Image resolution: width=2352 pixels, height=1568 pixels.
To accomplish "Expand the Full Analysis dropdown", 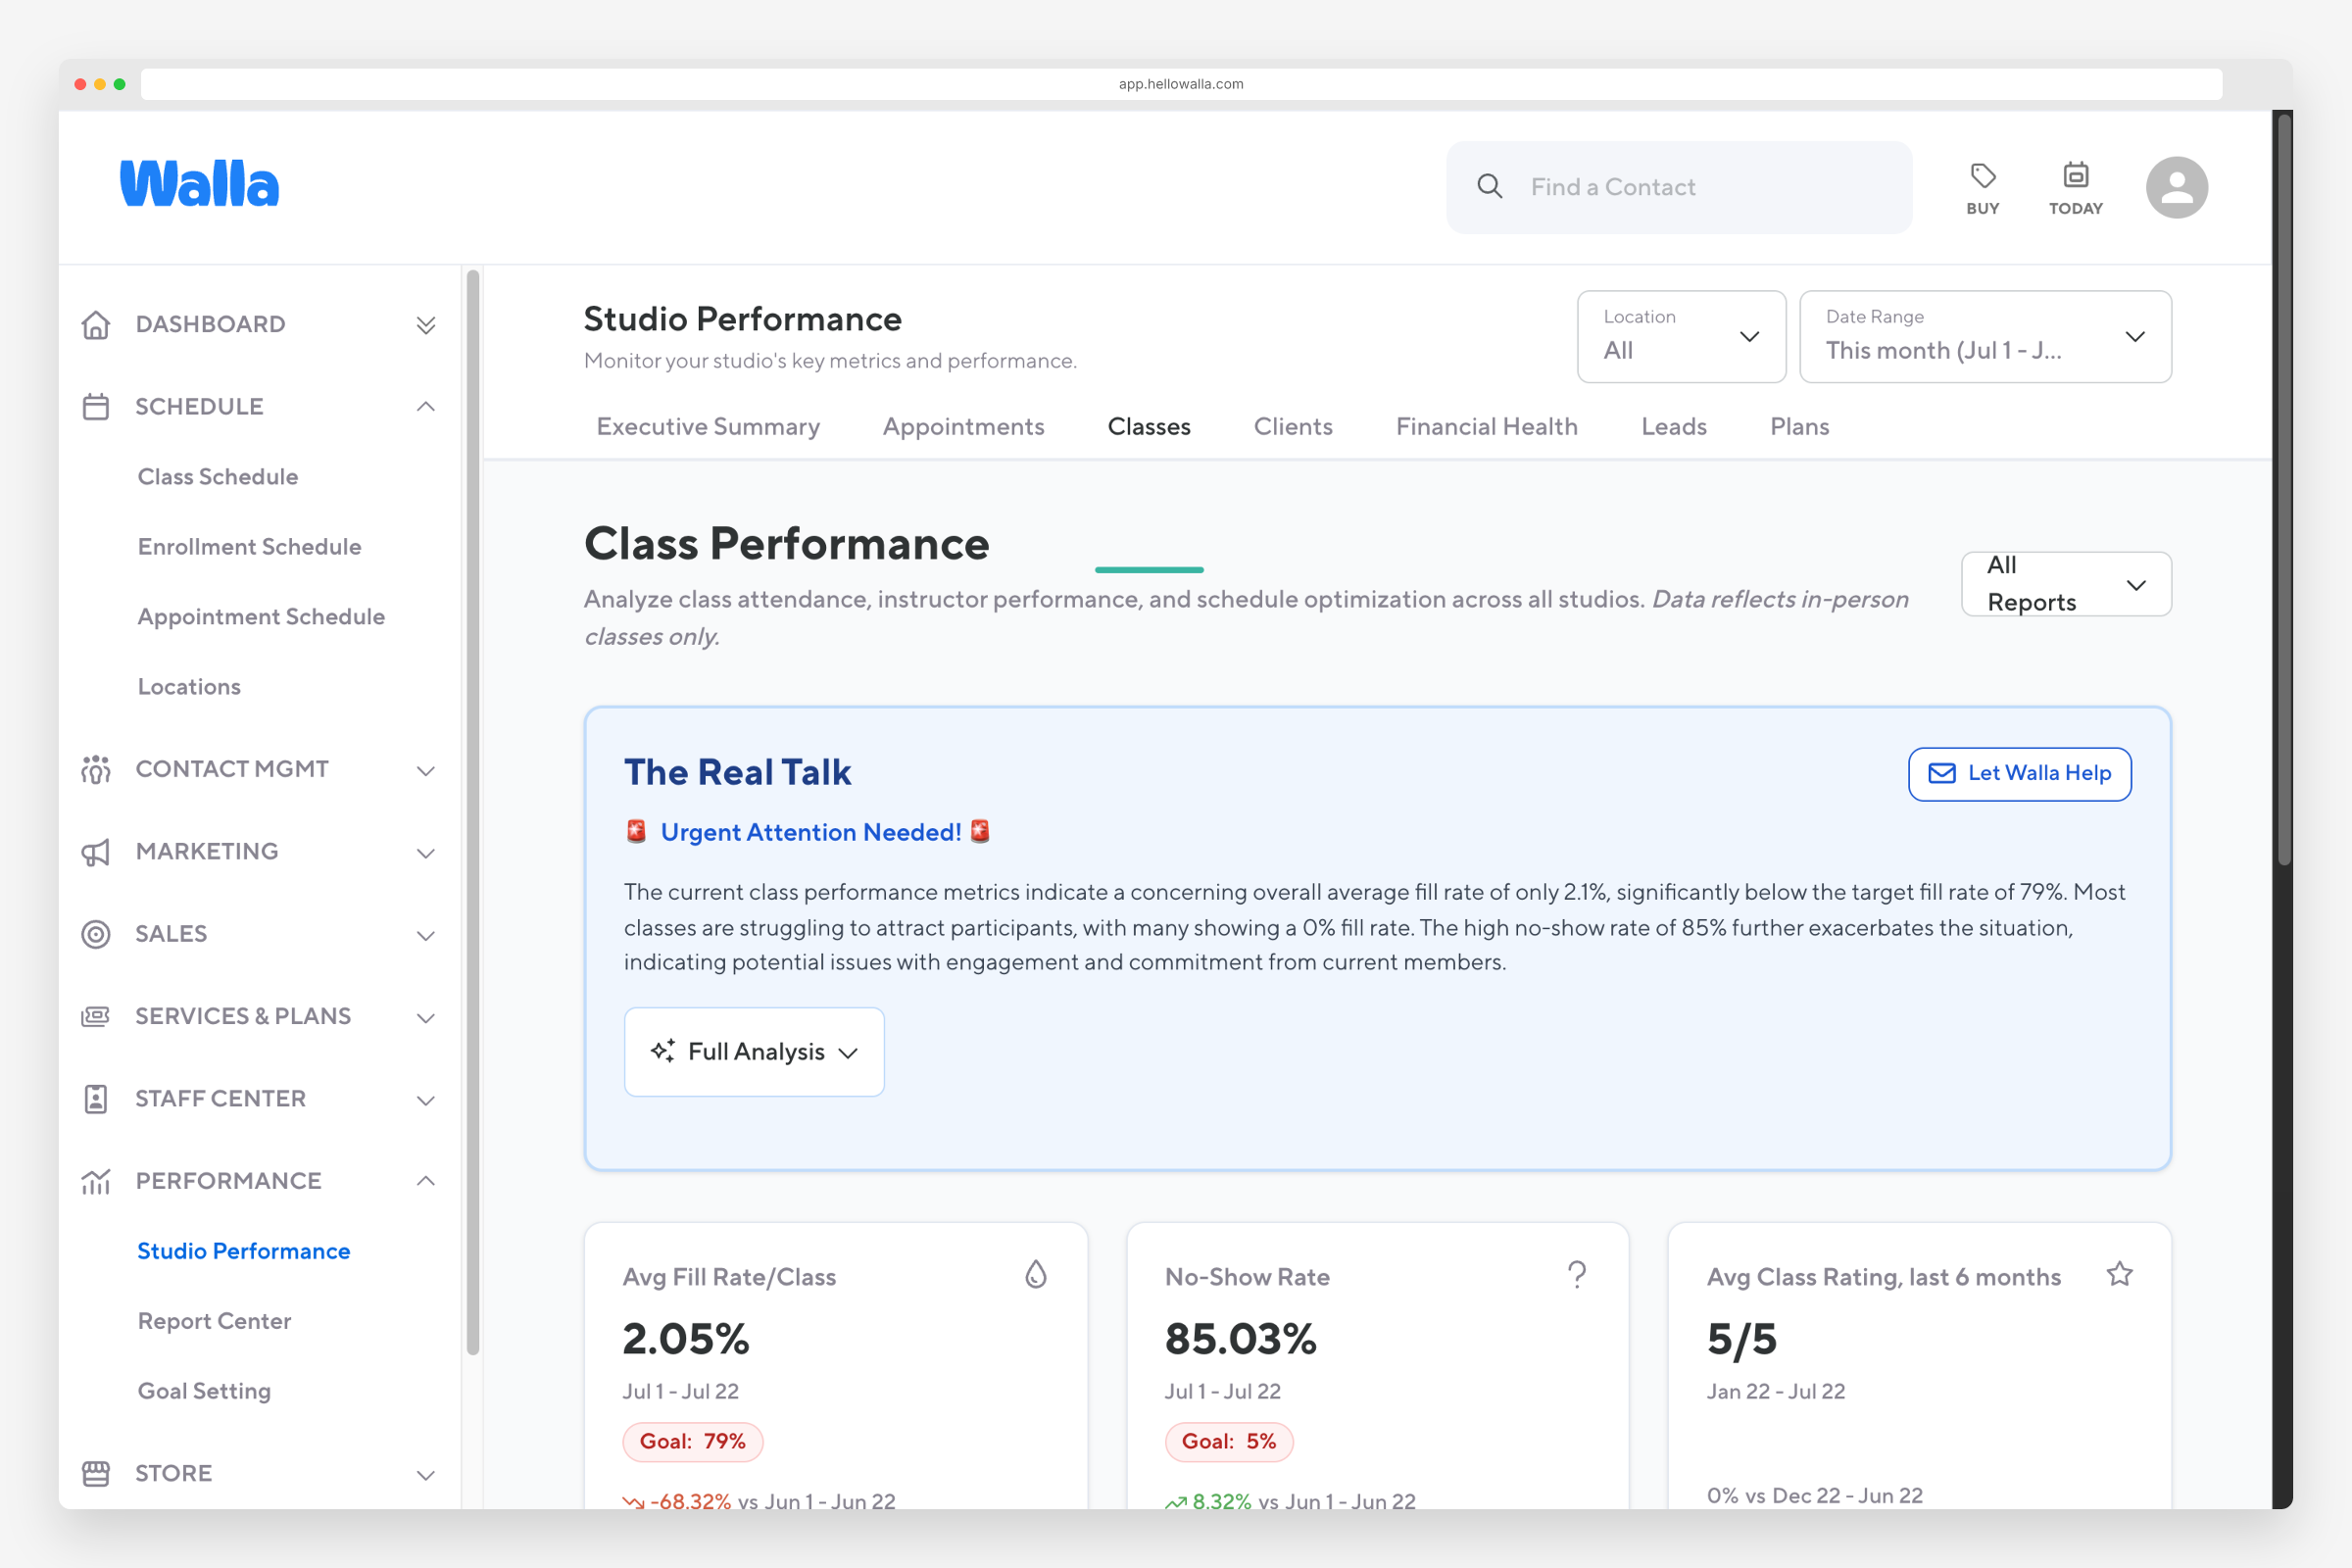I will point(754,1052).
